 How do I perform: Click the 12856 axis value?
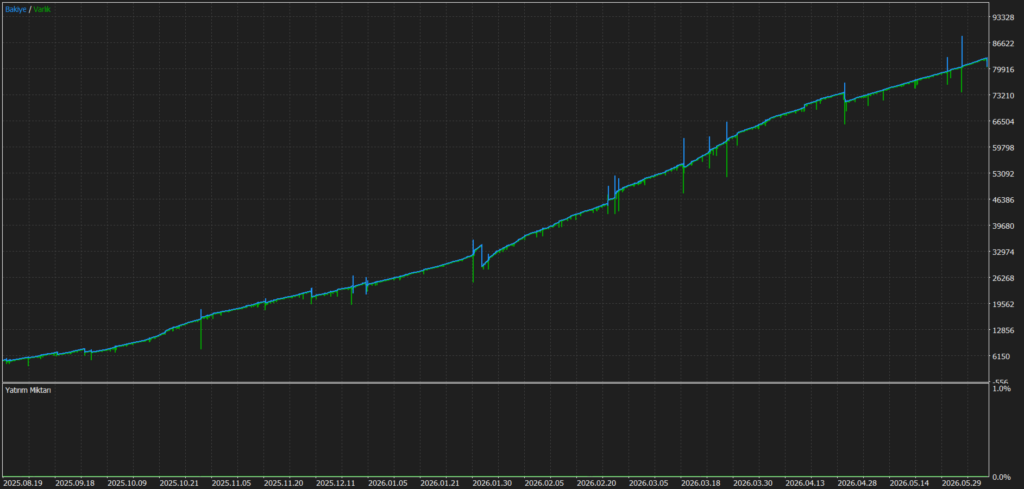pos(1002,330)
